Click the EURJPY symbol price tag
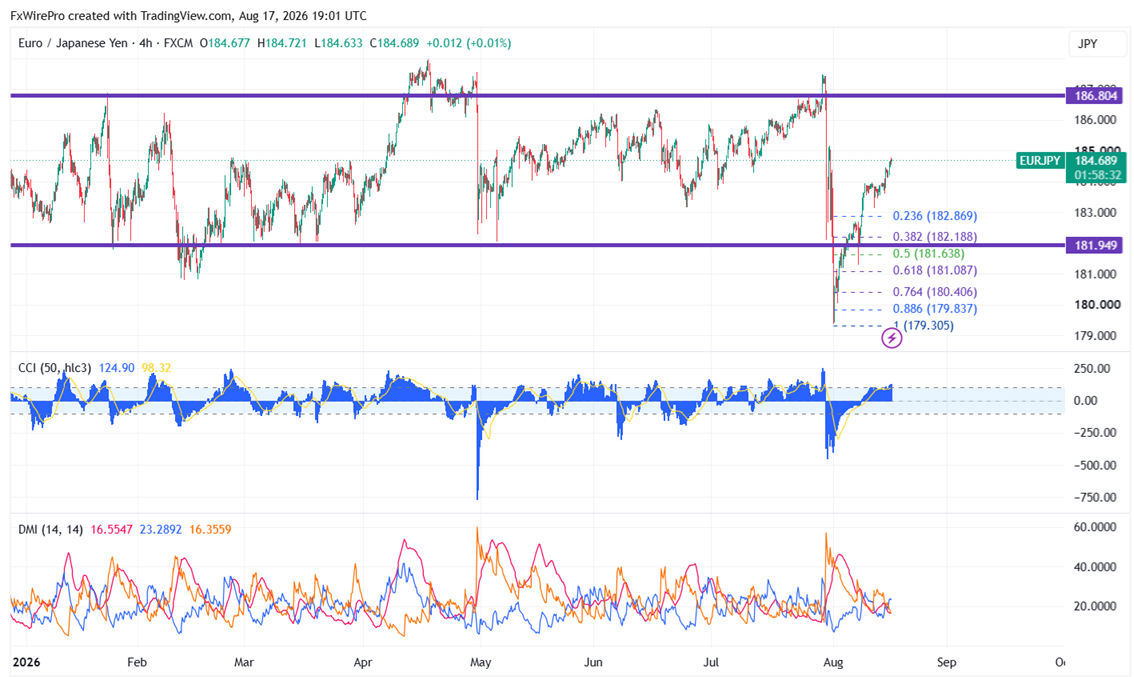Image resolution: width=1134 pixels, height=677 pixels. (x=1040, y=161)
